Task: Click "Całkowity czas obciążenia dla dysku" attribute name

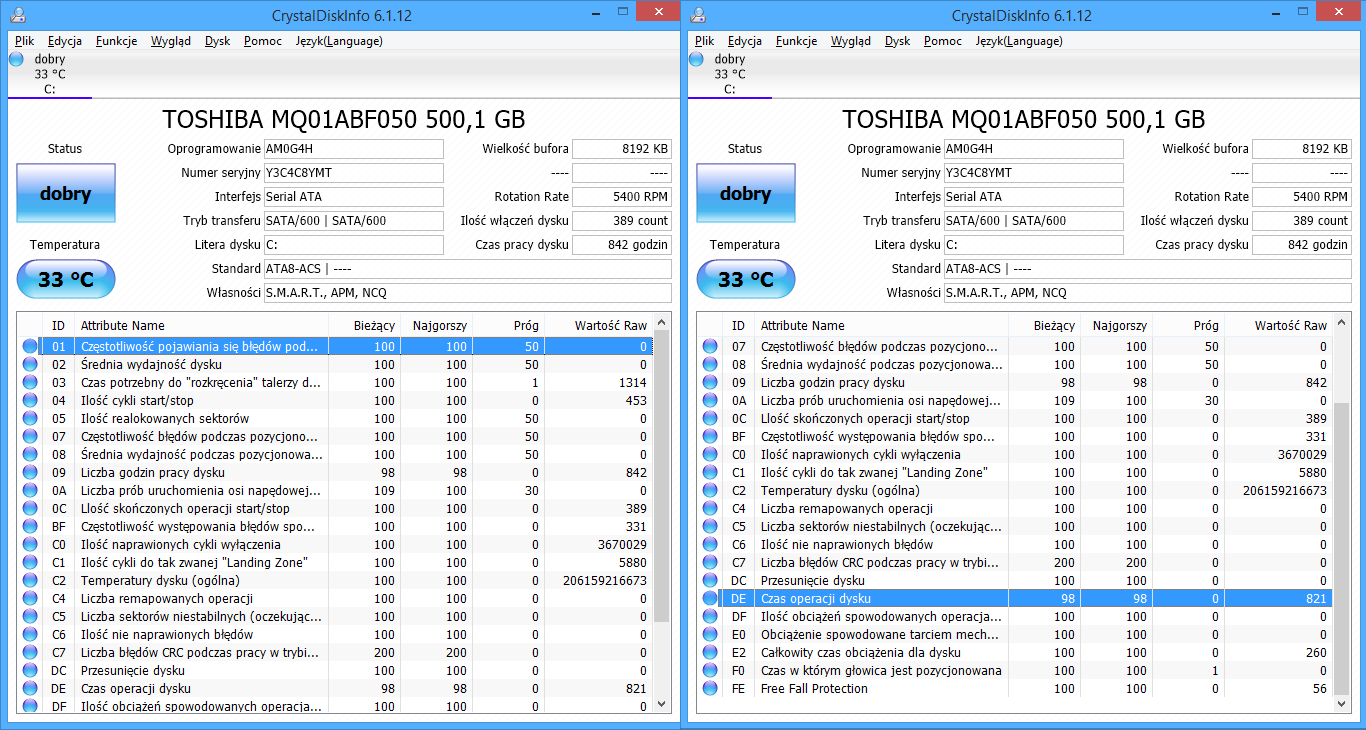Action: (x=861, y=653)
